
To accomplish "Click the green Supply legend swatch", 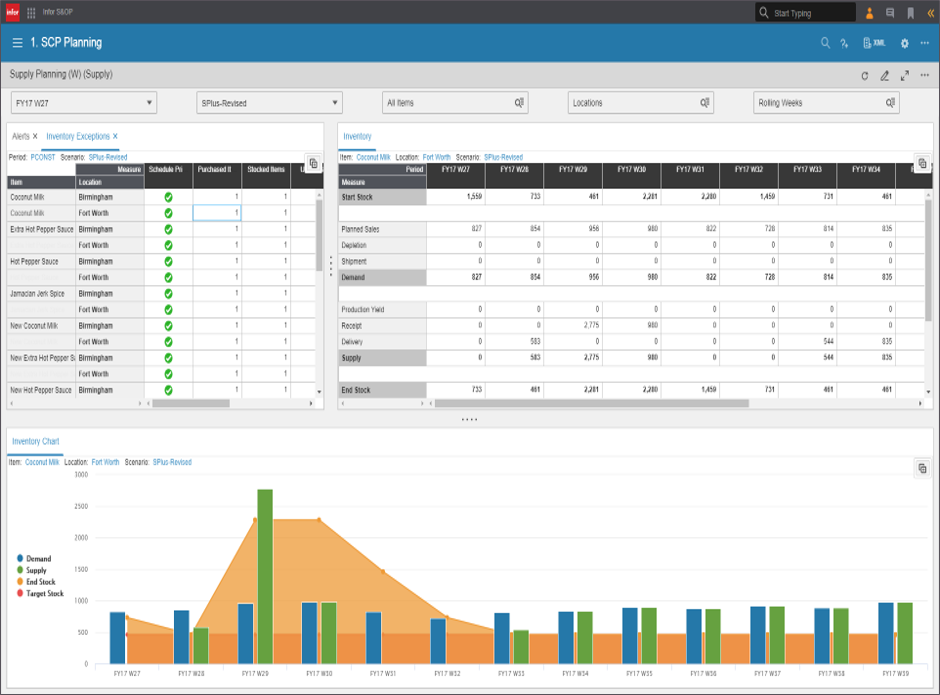I will pyautogui.click(x=18, y=570).
